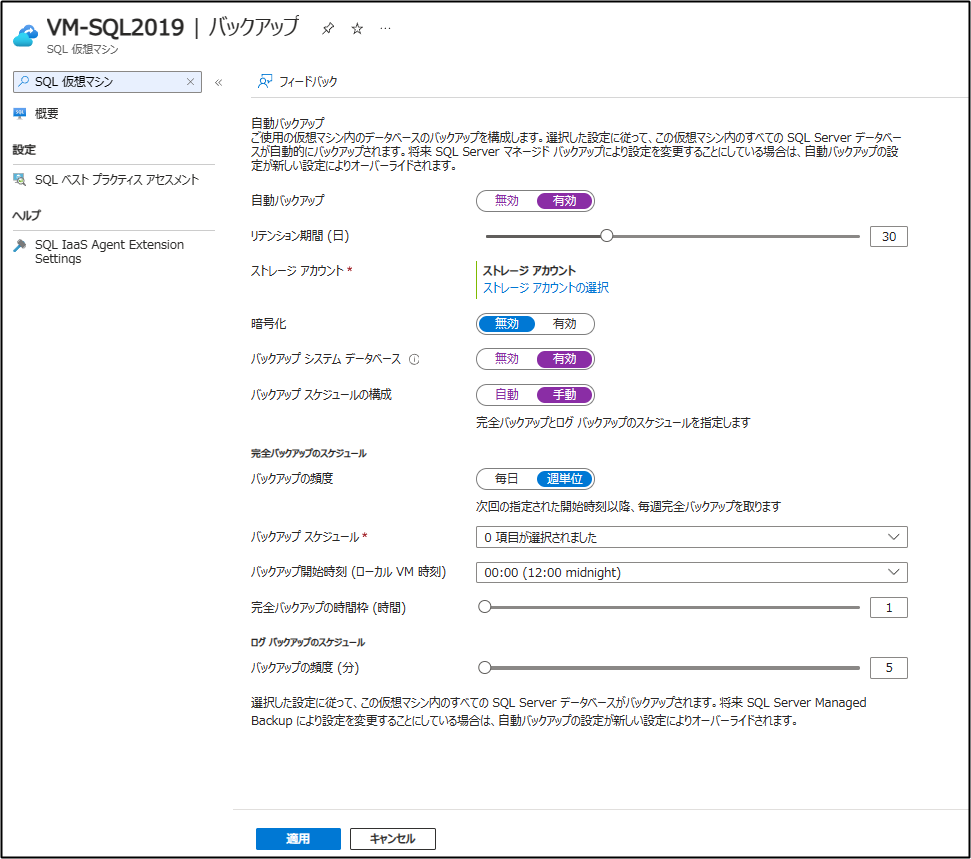Pin the VM-SQL2019 backup blade
Viewport: 971px width, 859px height.
click(328, 28)
